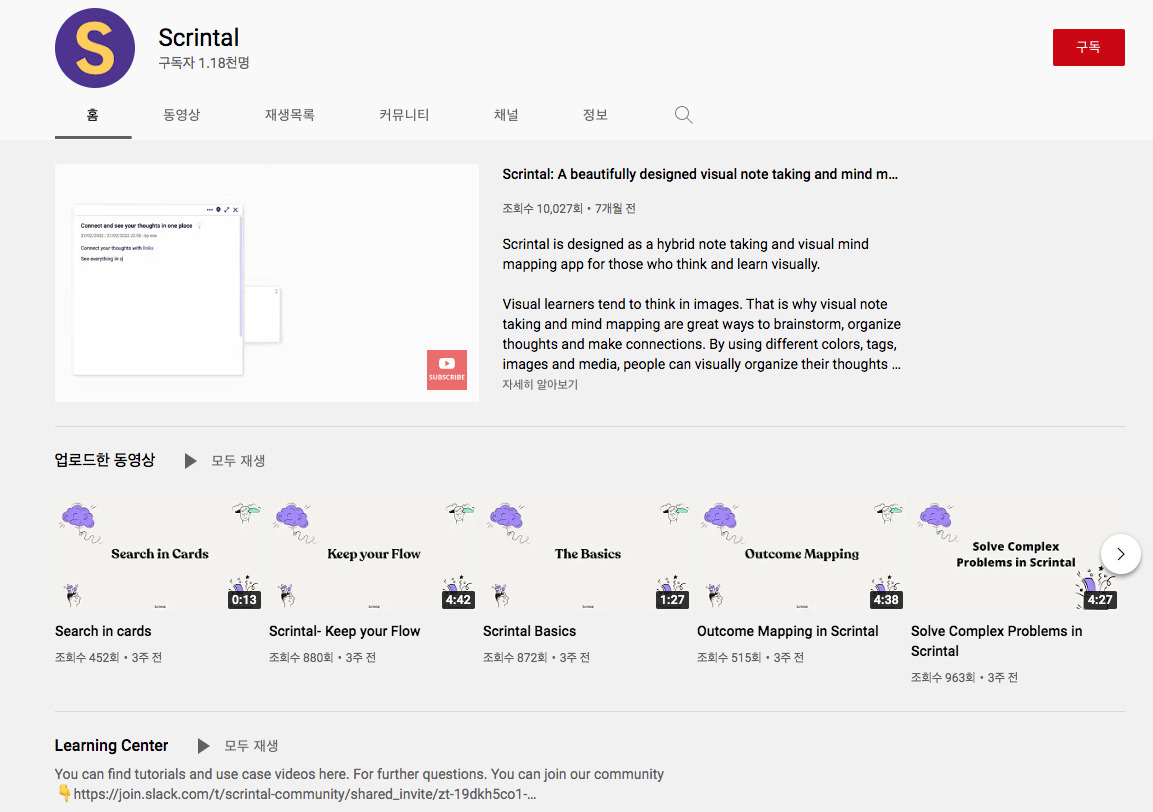The height and width of the screenshot is (812, 1153).
Task: Click 조회수 515회 under Outcome Mapping
Action: 729,658
